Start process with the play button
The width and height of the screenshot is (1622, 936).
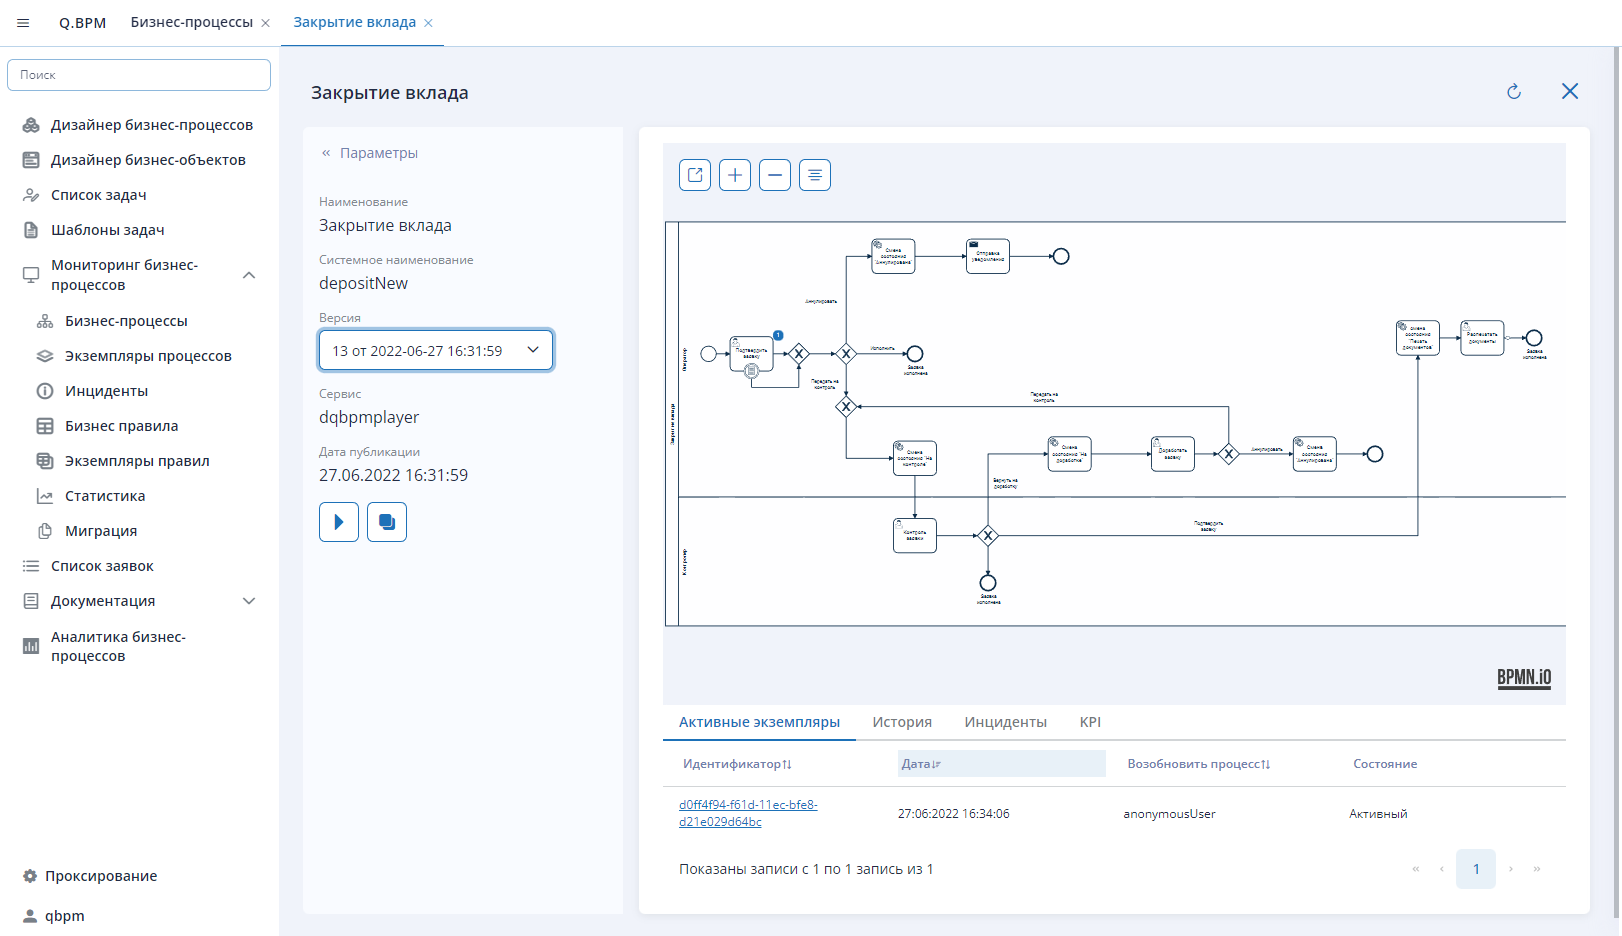339,522
